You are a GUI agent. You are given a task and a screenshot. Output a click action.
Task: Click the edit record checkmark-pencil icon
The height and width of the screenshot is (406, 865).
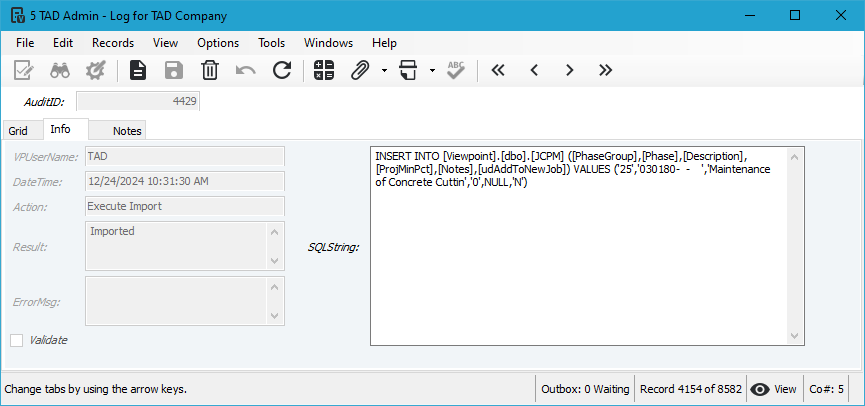[24, 70]
